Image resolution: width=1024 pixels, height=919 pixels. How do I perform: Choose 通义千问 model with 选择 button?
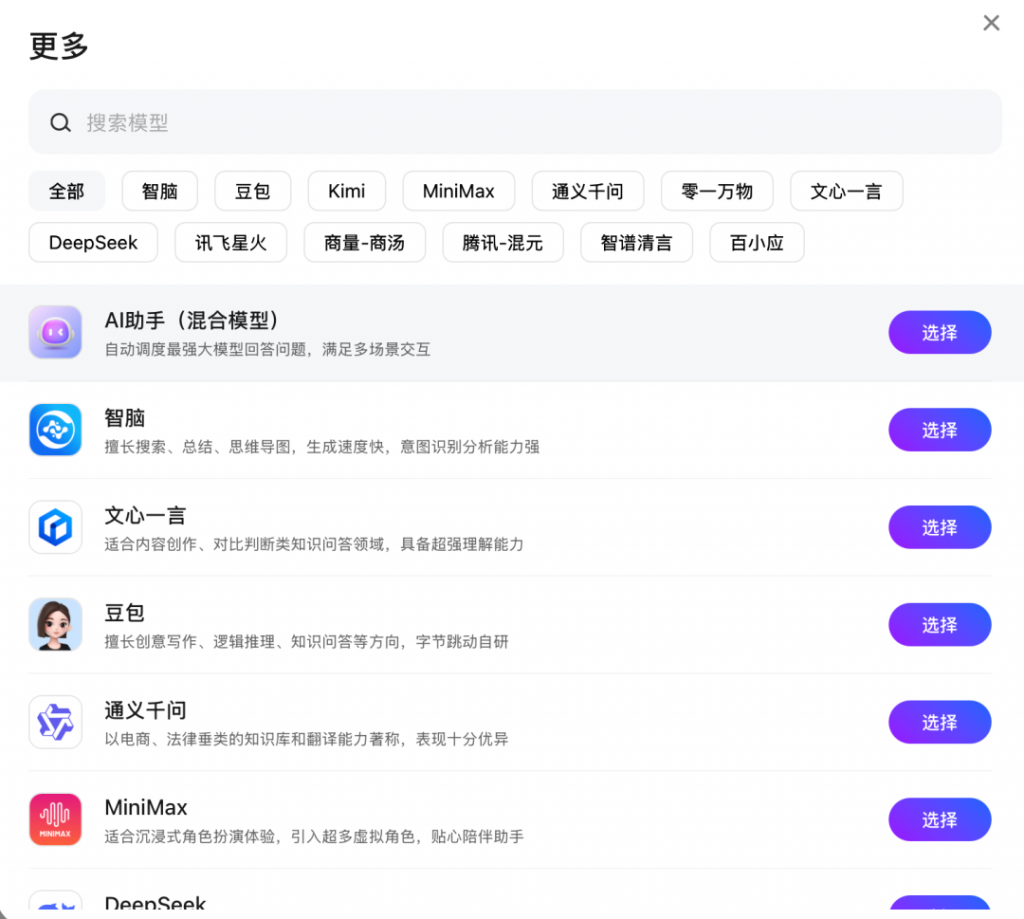(940, 722)
